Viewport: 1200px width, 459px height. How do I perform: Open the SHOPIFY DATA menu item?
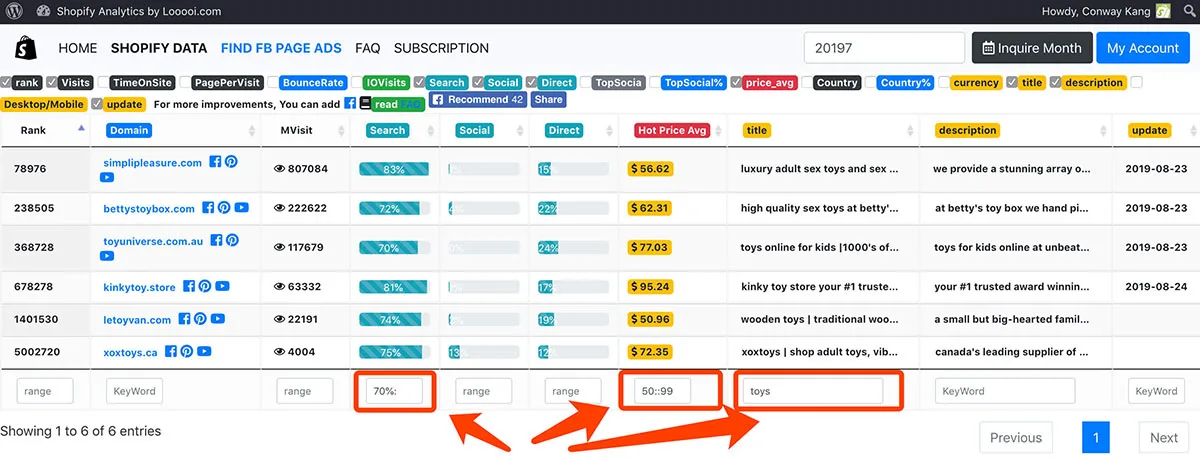[159, 48]
